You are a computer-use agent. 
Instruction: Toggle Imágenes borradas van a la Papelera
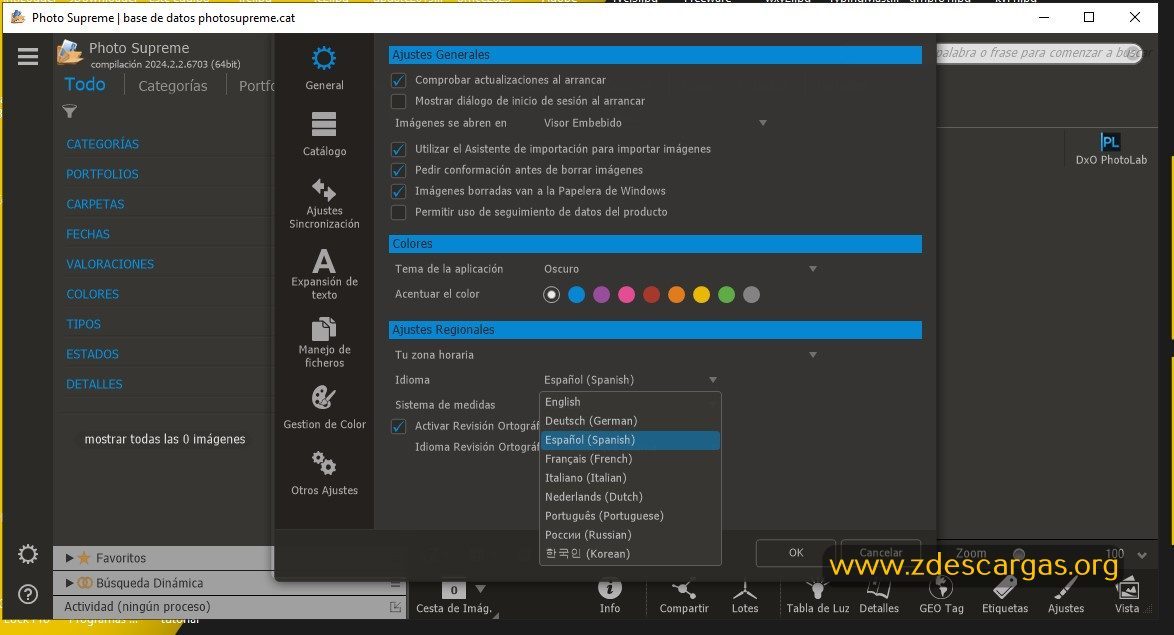398,191
